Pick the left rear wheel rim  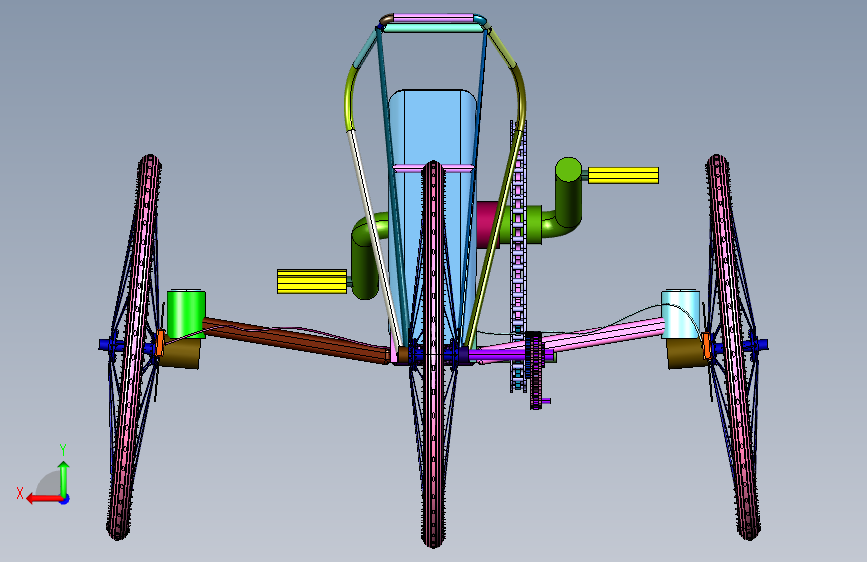point(135,347)
